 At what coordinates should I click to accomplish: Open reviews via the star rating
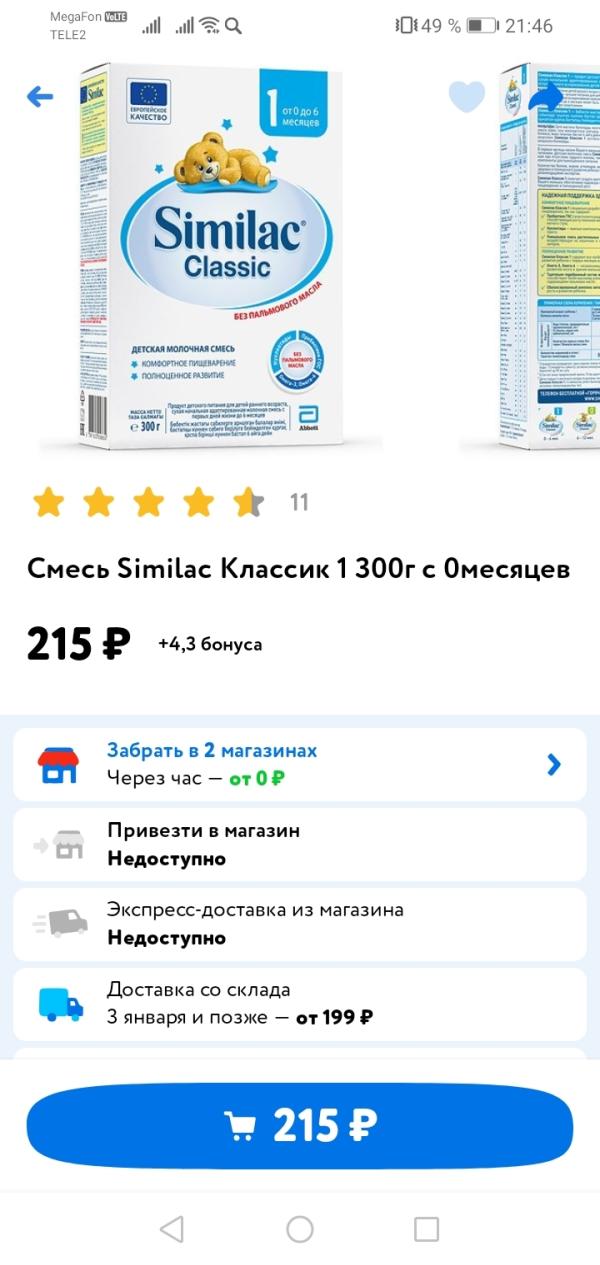[x=148, y=502]
